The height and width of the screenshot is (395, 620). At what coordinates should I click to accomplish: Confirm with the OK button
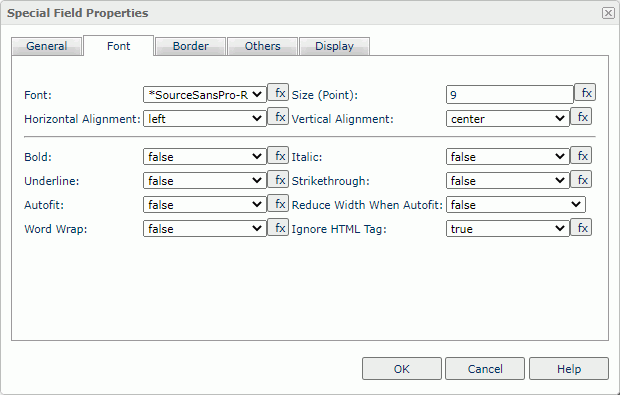pos(402,369)
